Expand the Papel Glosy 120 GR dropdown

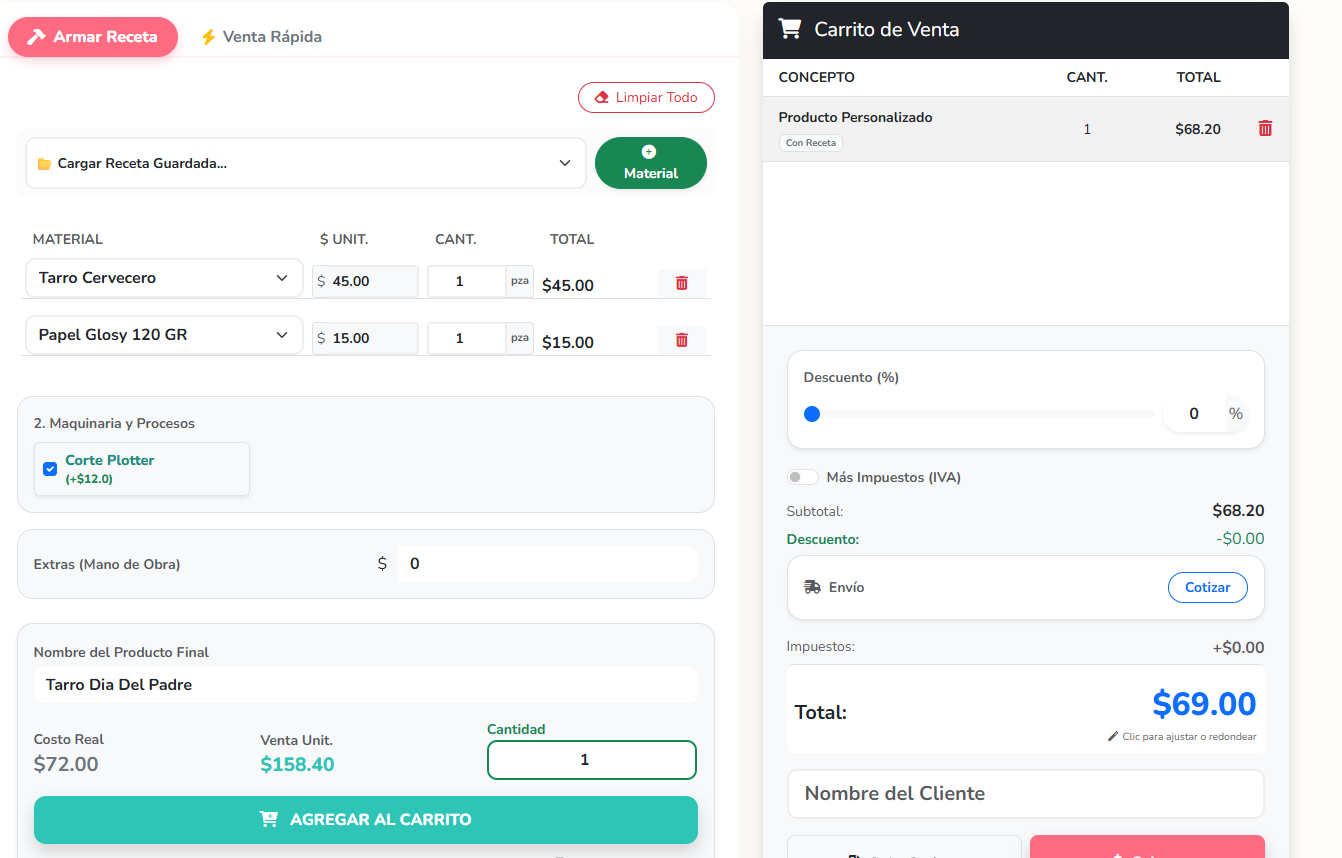pos(164,335)
